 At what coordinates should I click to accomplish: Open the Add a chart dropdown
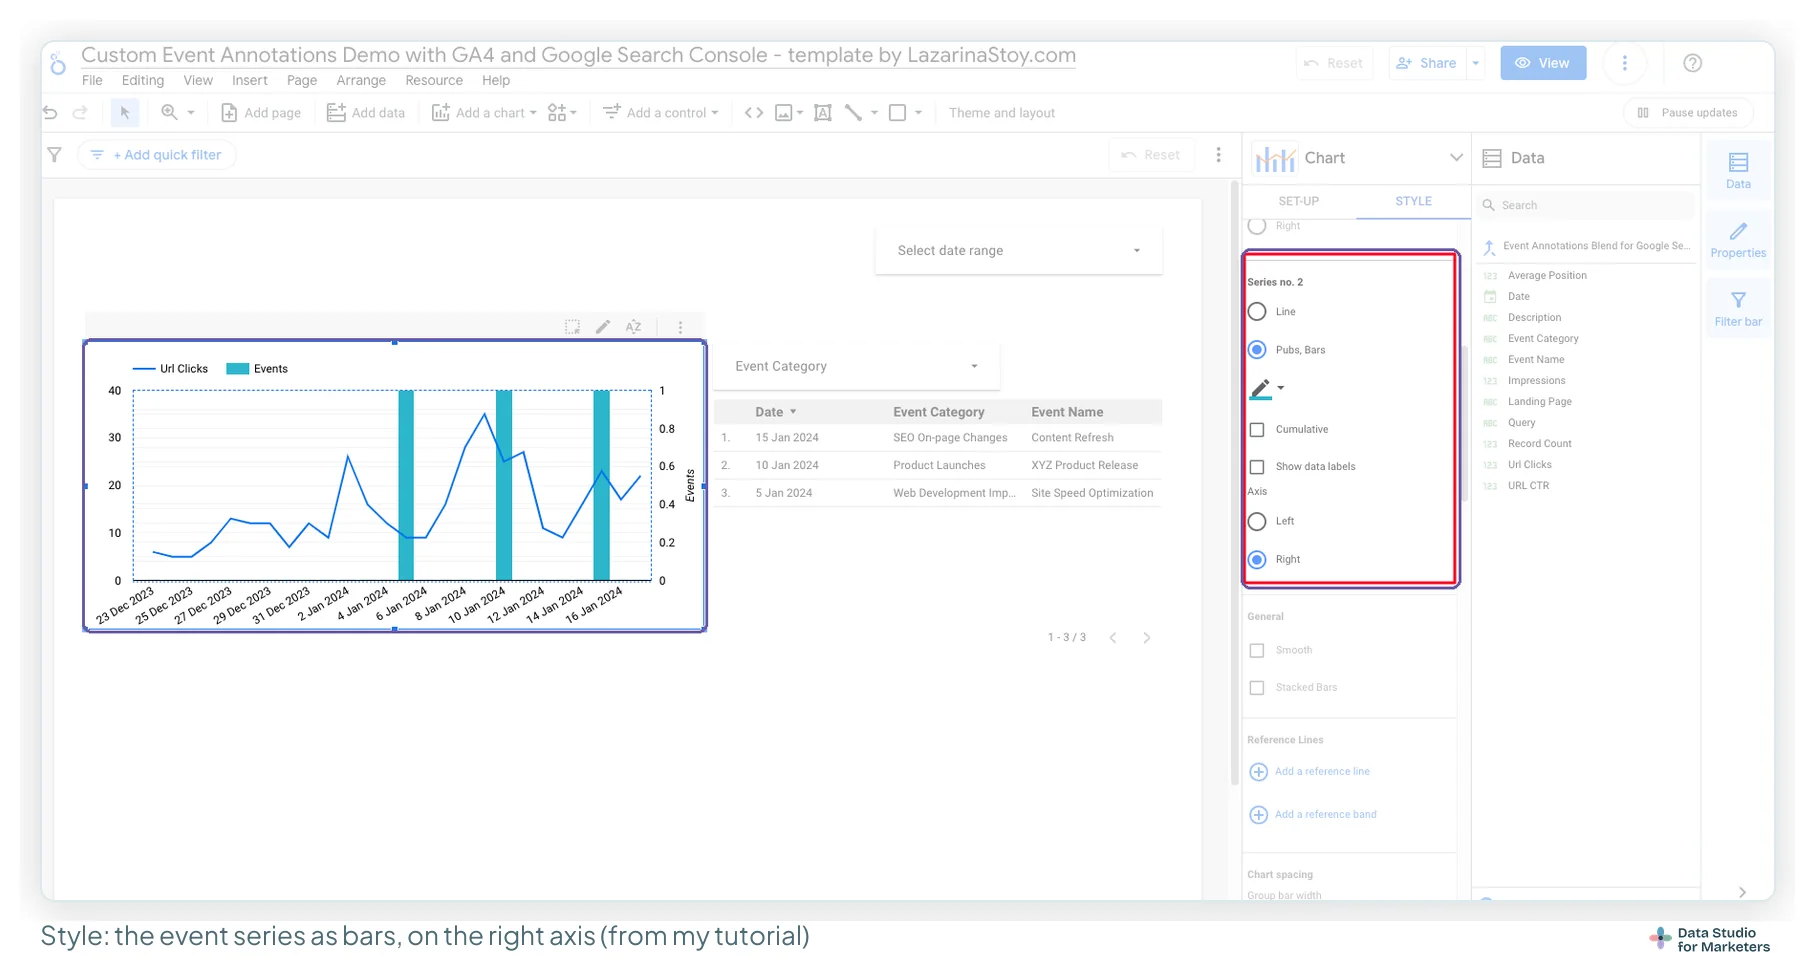(484, 113)
